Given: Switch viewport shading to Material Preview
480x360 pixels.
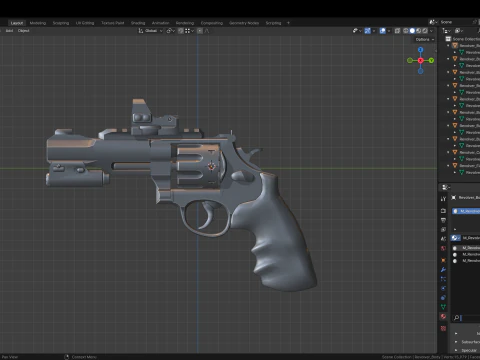Looking at the screenshot, I should pyautogui.click(x=419, y=31).
